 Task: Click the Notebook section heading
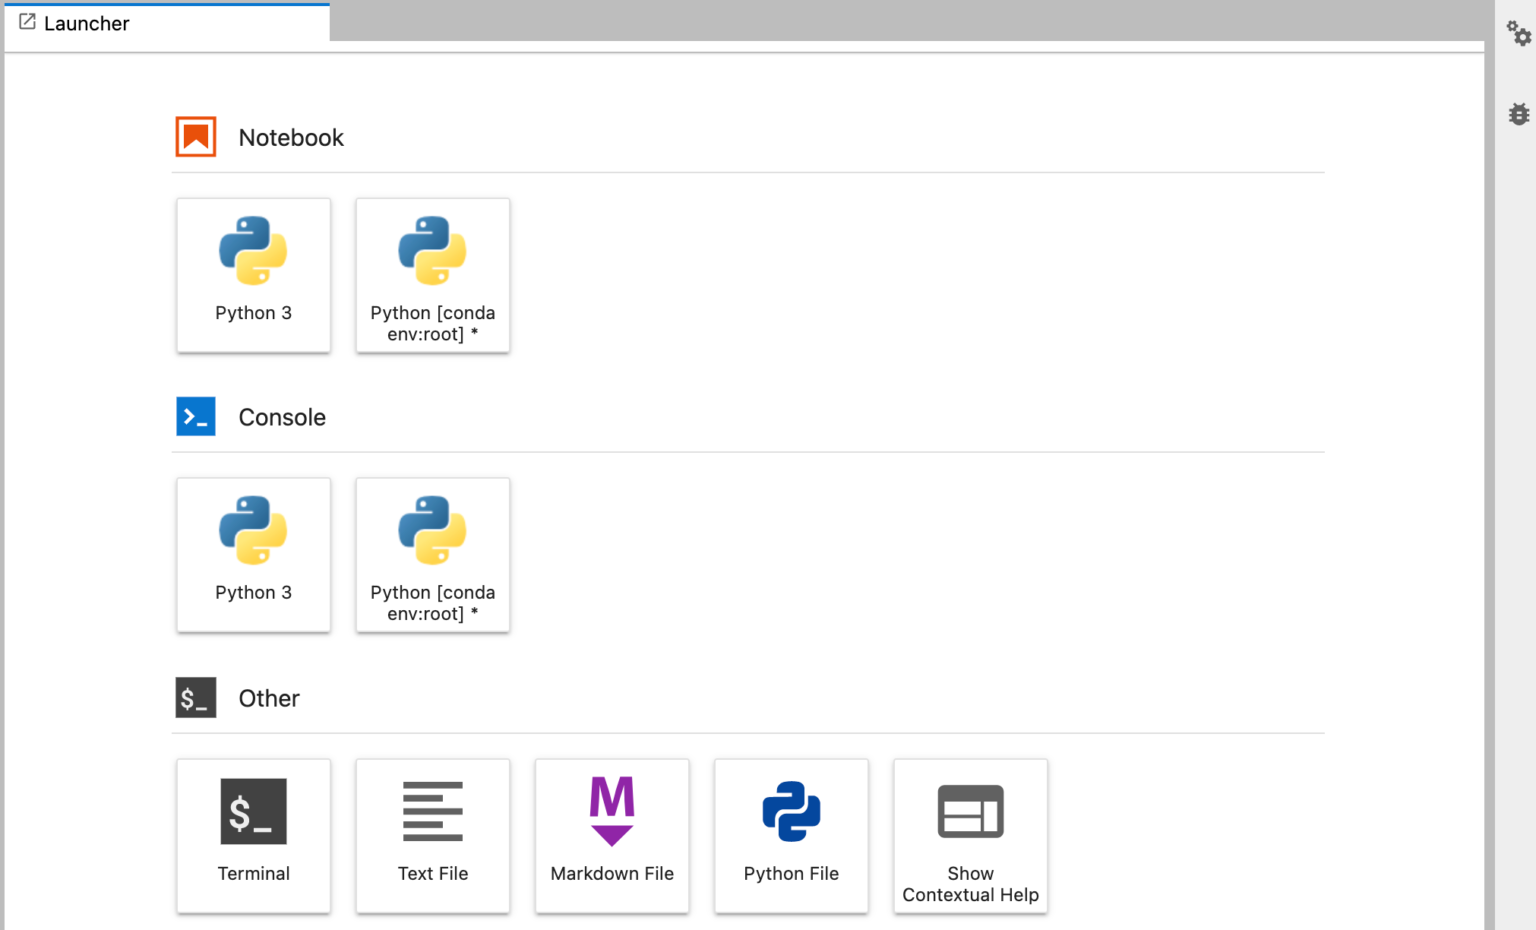(x=290, y=137)
